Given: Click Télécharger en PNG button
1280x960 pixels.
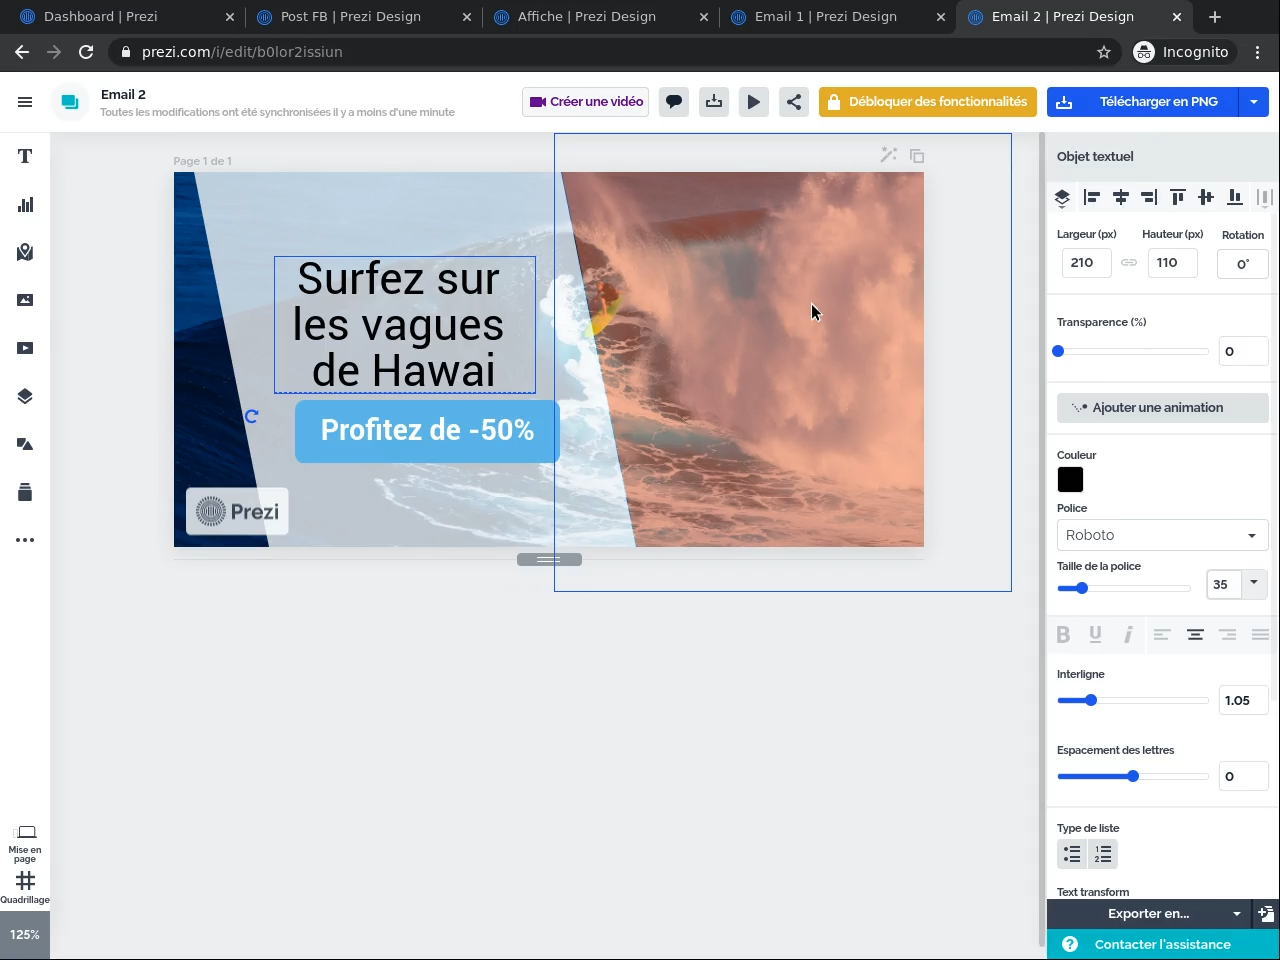Looking at the screenshot, I should (x=1143, y=102).
